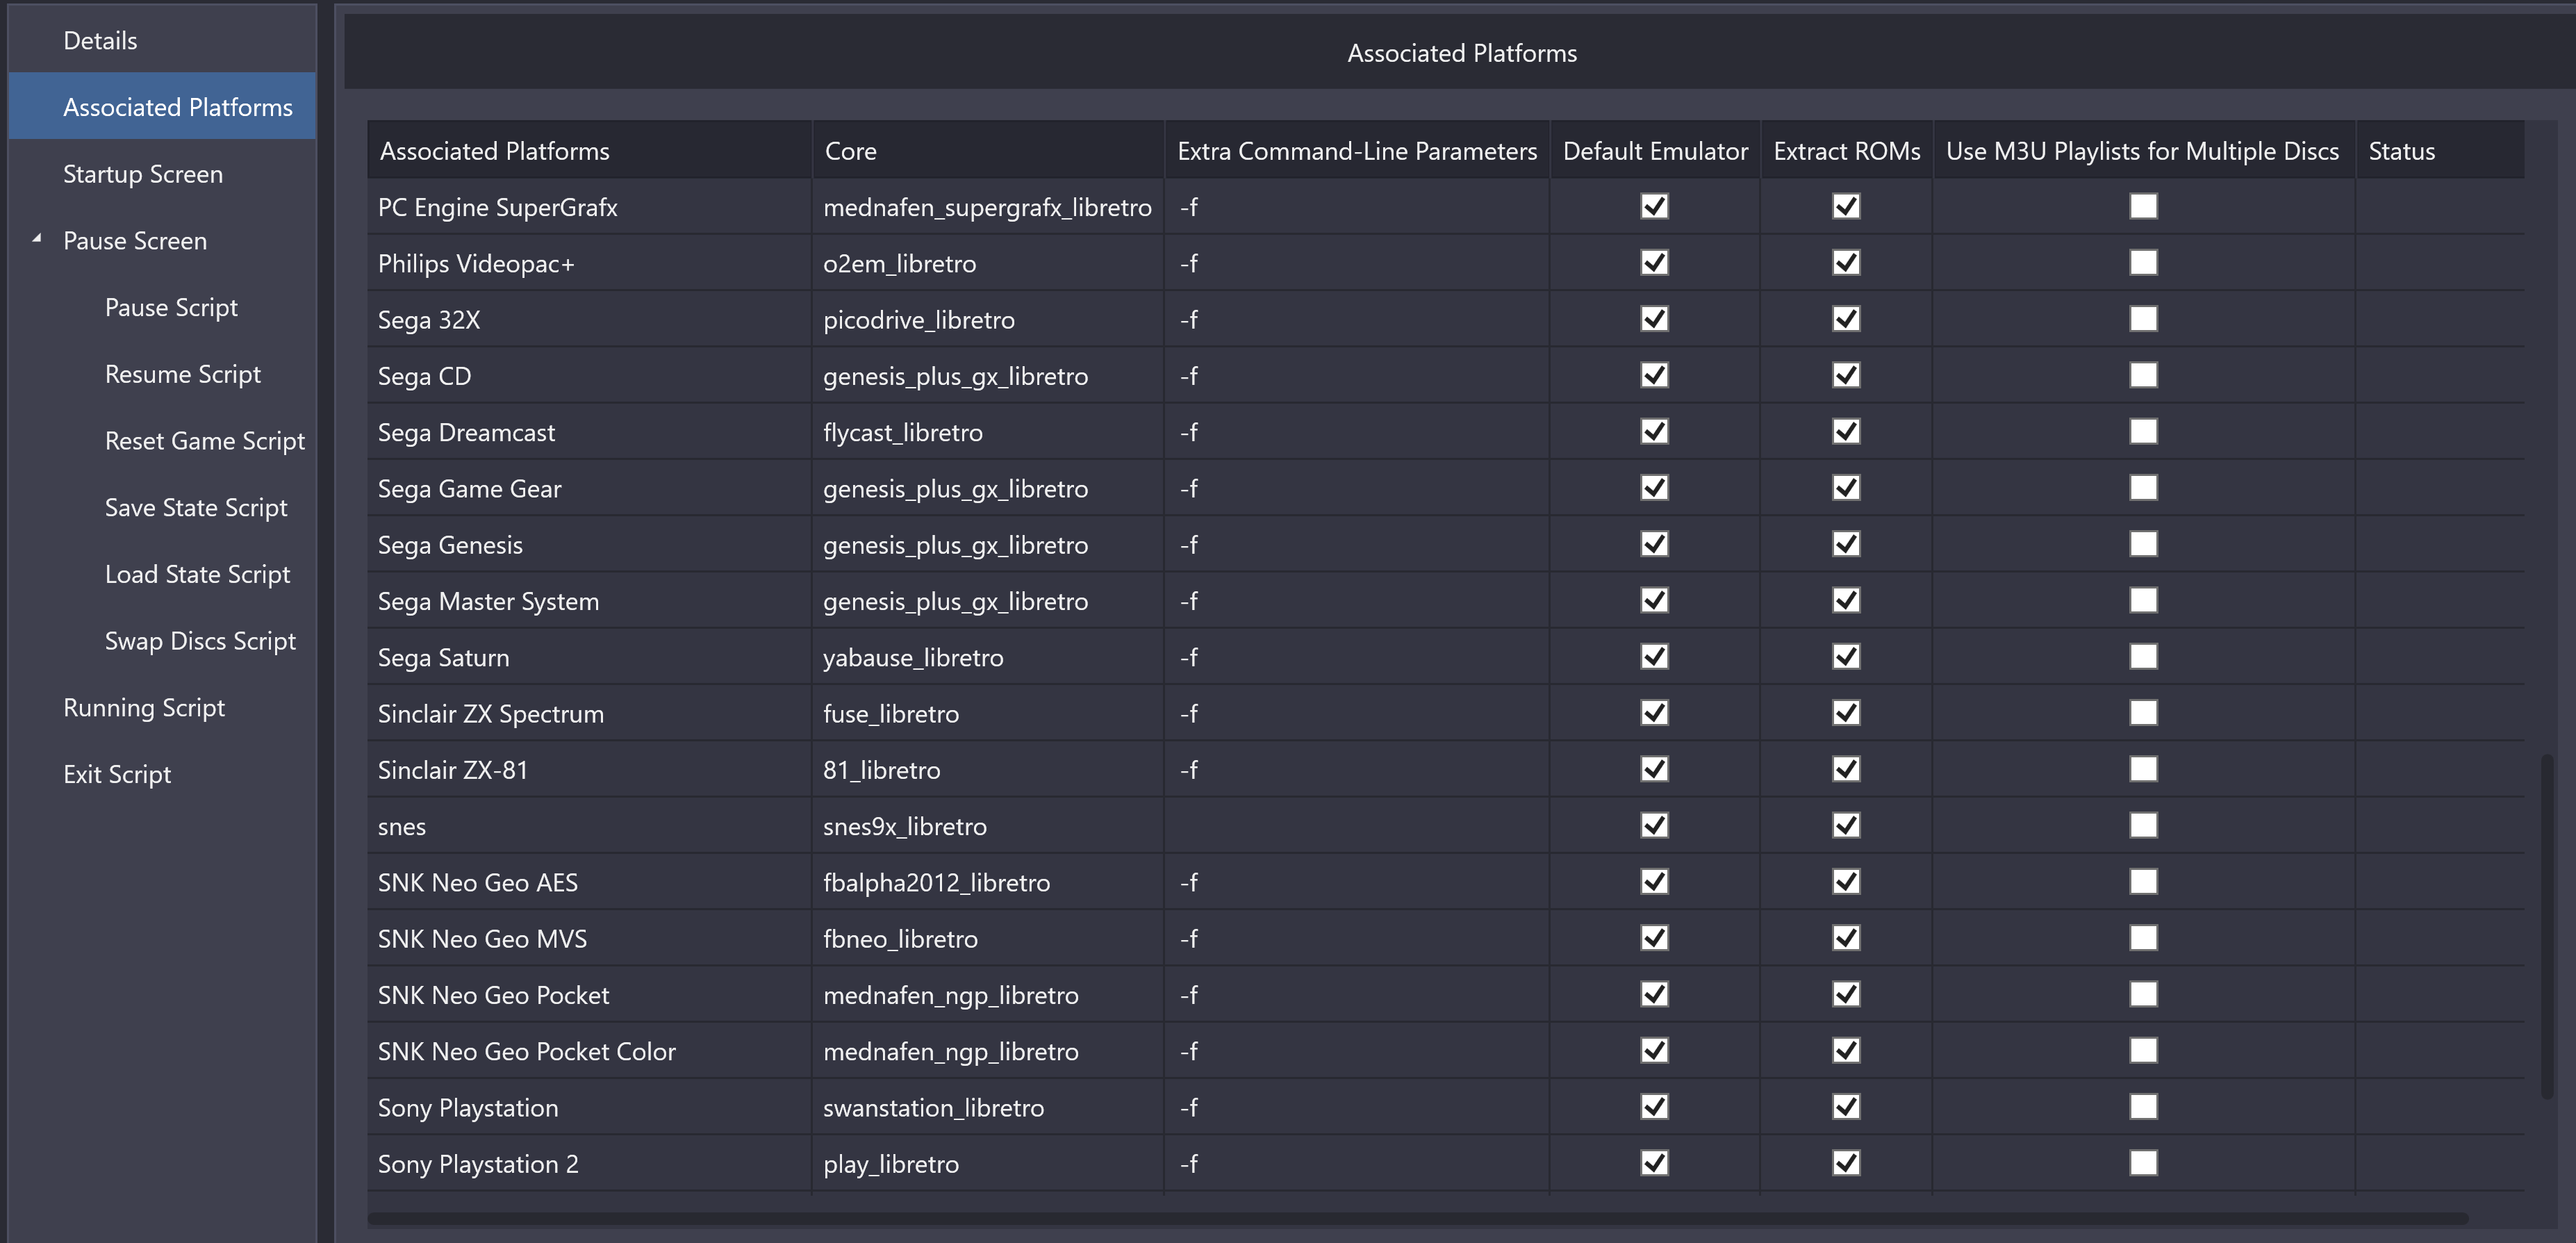Open the Exit Script page
The image size is (2576, 1243).
(162, 773)
